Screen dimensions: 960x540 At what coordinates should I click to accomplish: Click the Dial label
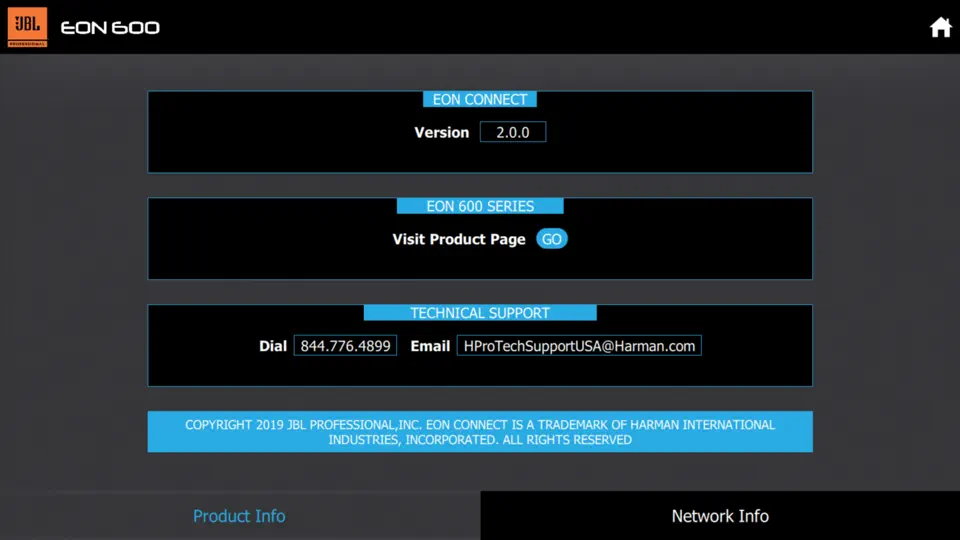[x=273, y=347]
